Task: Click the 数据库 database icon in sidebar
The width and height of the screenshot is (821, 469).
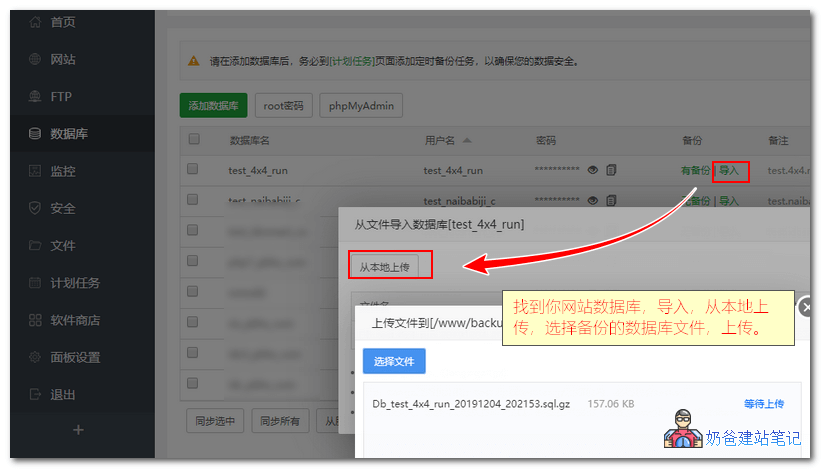Action: [35, 133]
